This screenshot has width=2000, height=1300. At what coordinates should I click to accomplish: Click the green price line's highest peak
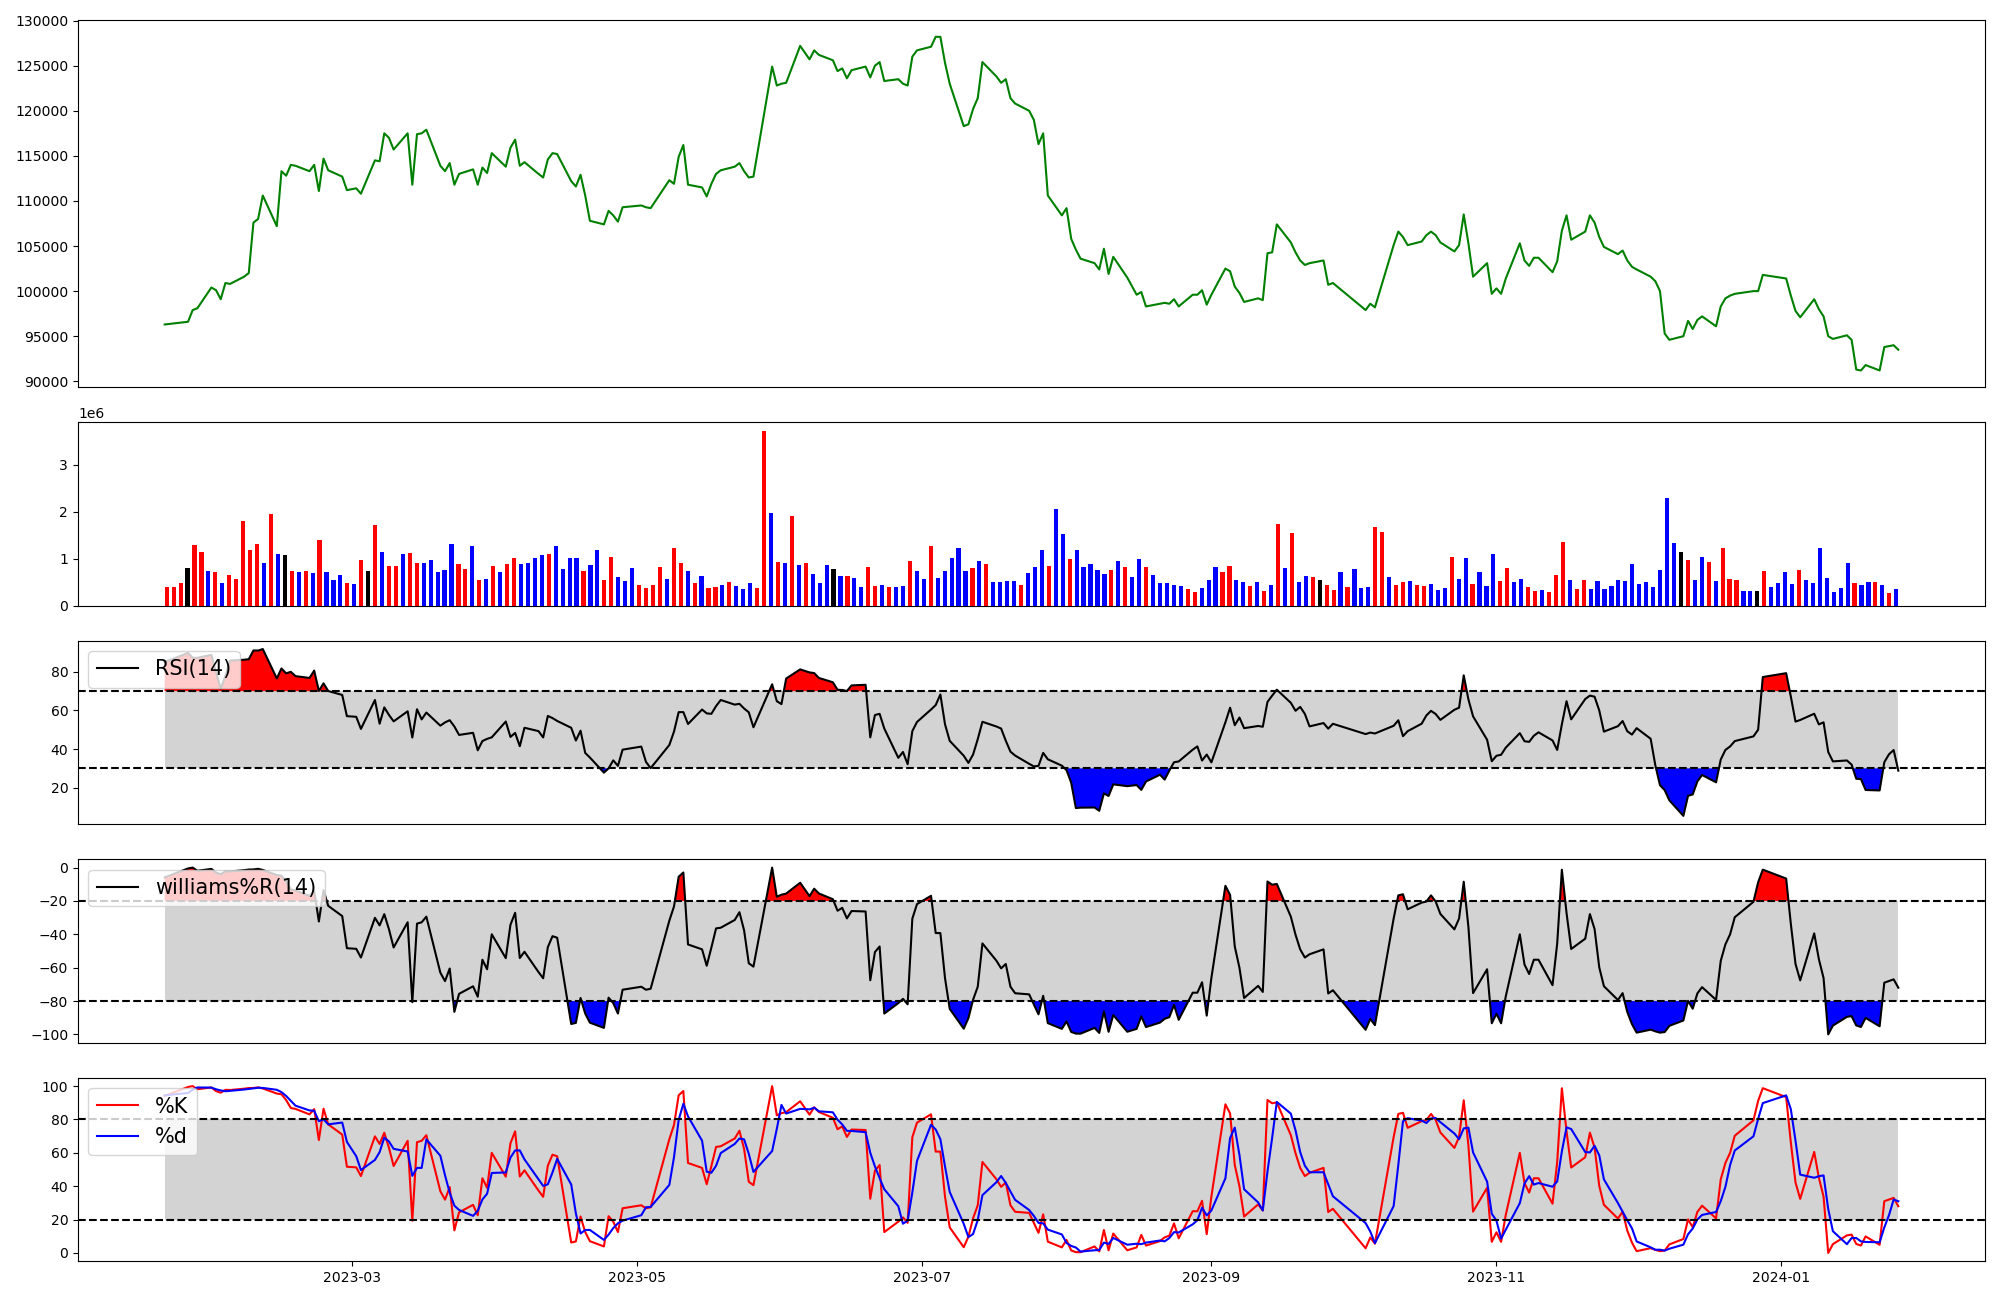(937, 38)
